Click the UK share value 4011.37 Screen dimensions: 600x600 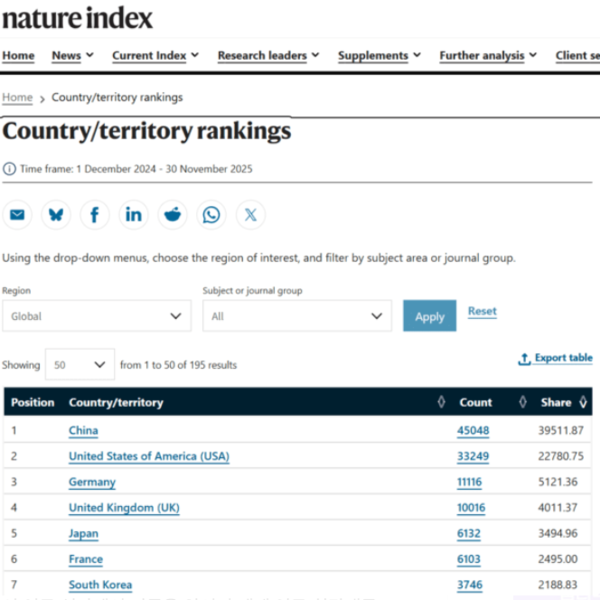[558, 508]
